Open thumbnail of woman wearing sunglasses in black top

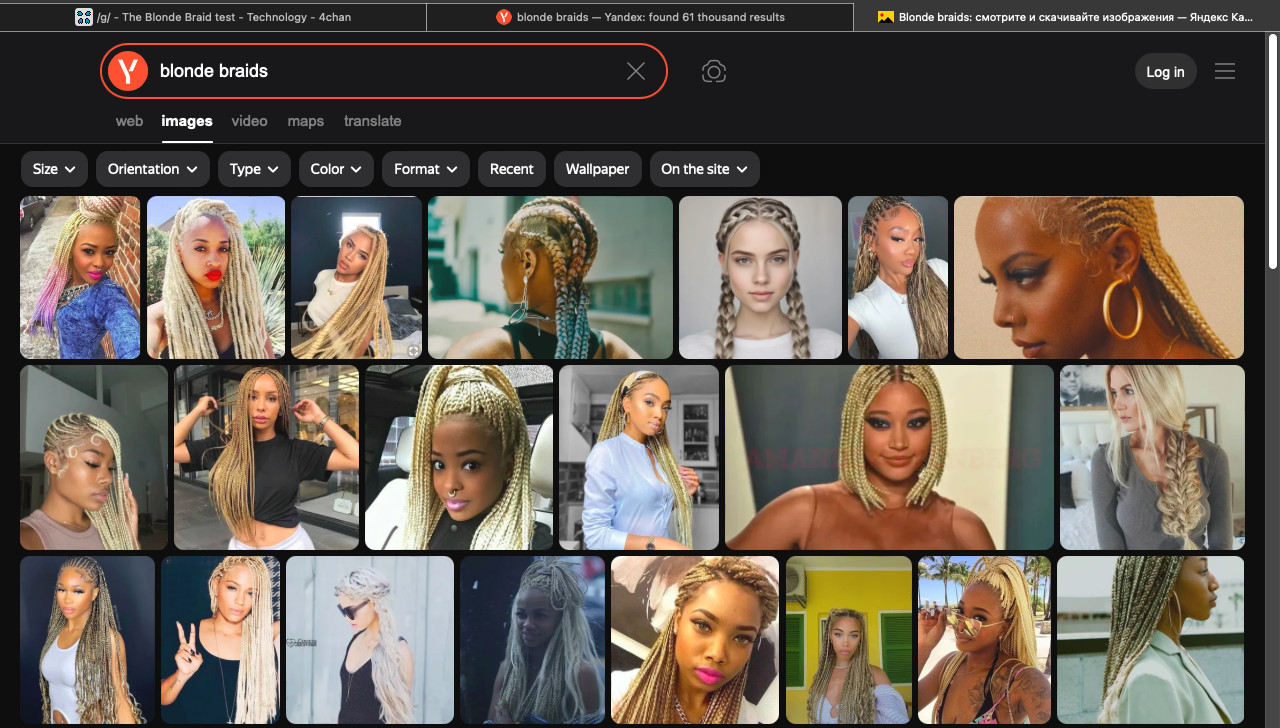click(370, 640)
